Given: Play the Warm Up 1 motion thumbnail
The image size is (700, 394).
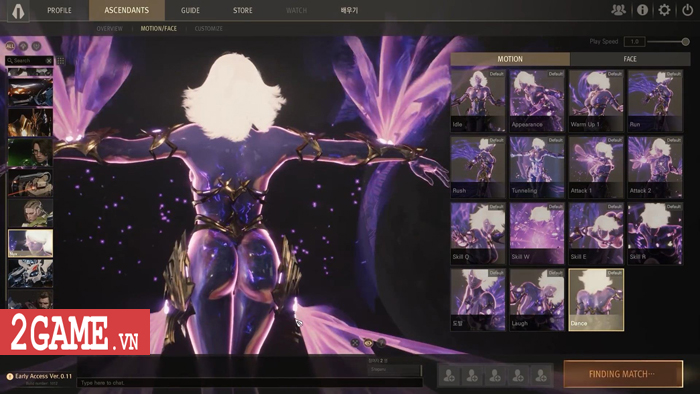Looking at the screenshot, I should (596, 100).
